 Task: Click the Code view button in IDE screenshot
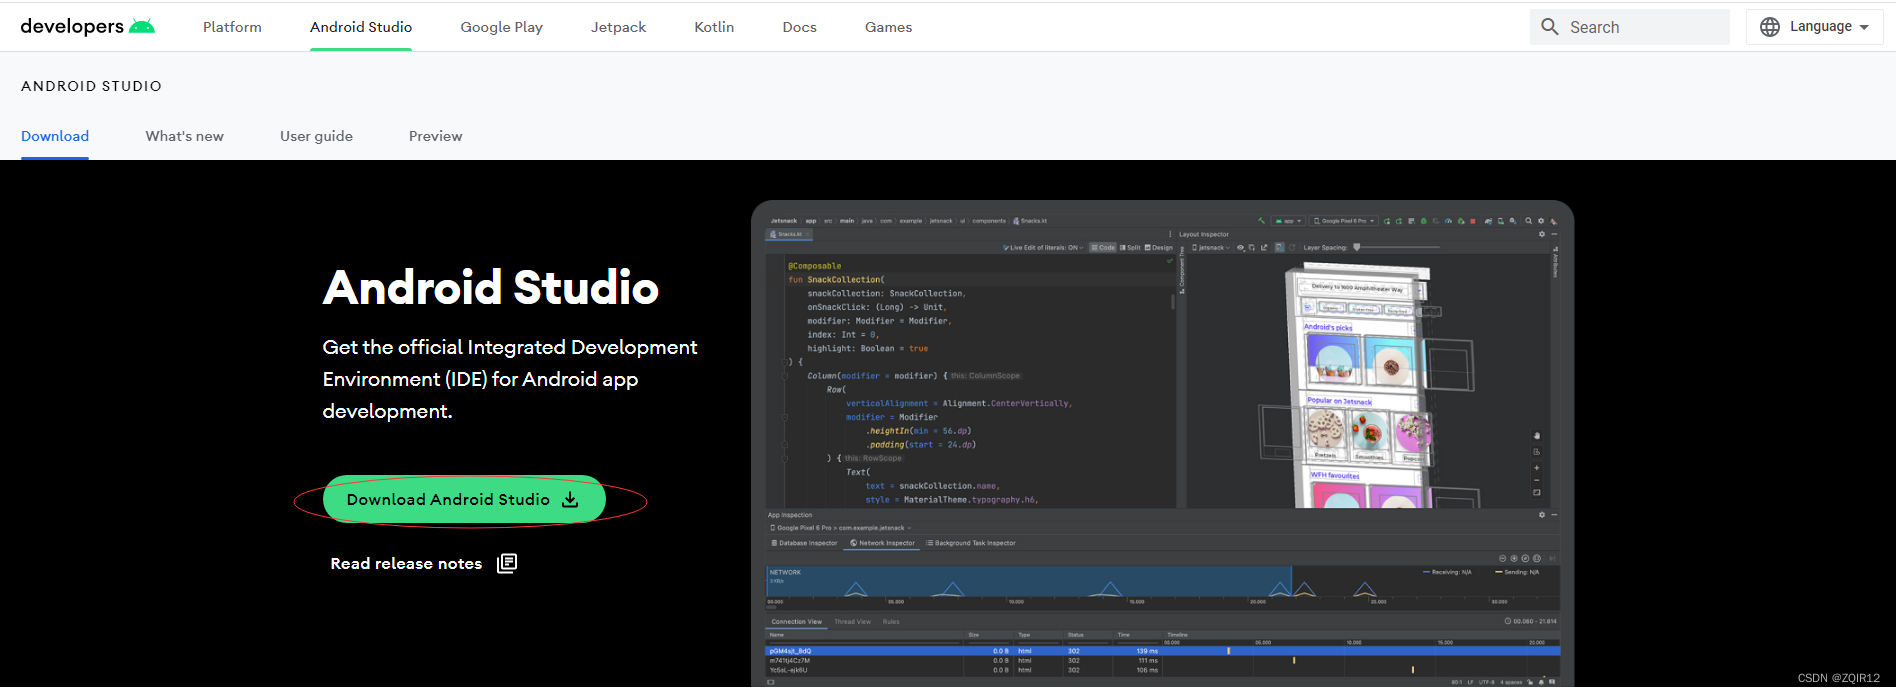pyautogui.click(x=1103, y=247)
